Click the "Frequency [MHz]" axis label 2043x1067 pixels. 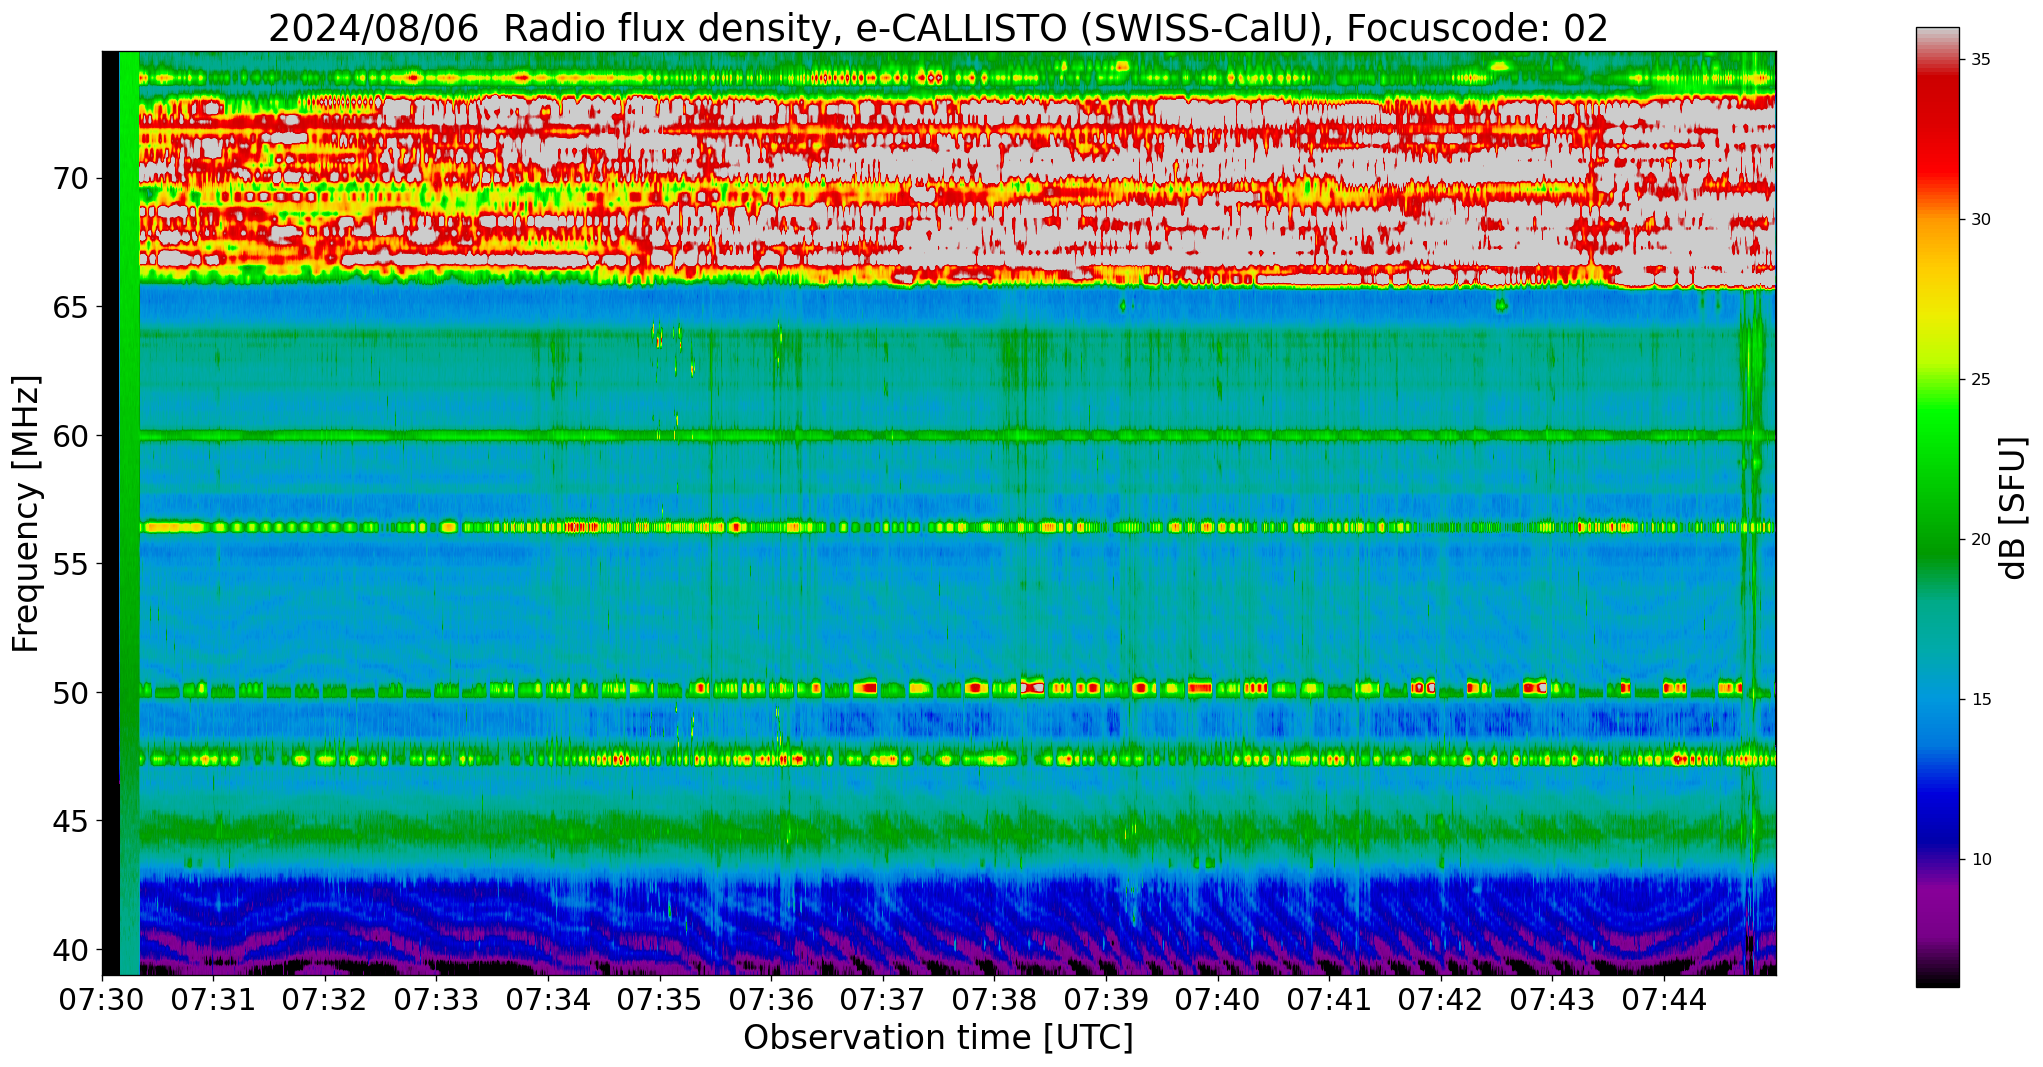(26, 514)
